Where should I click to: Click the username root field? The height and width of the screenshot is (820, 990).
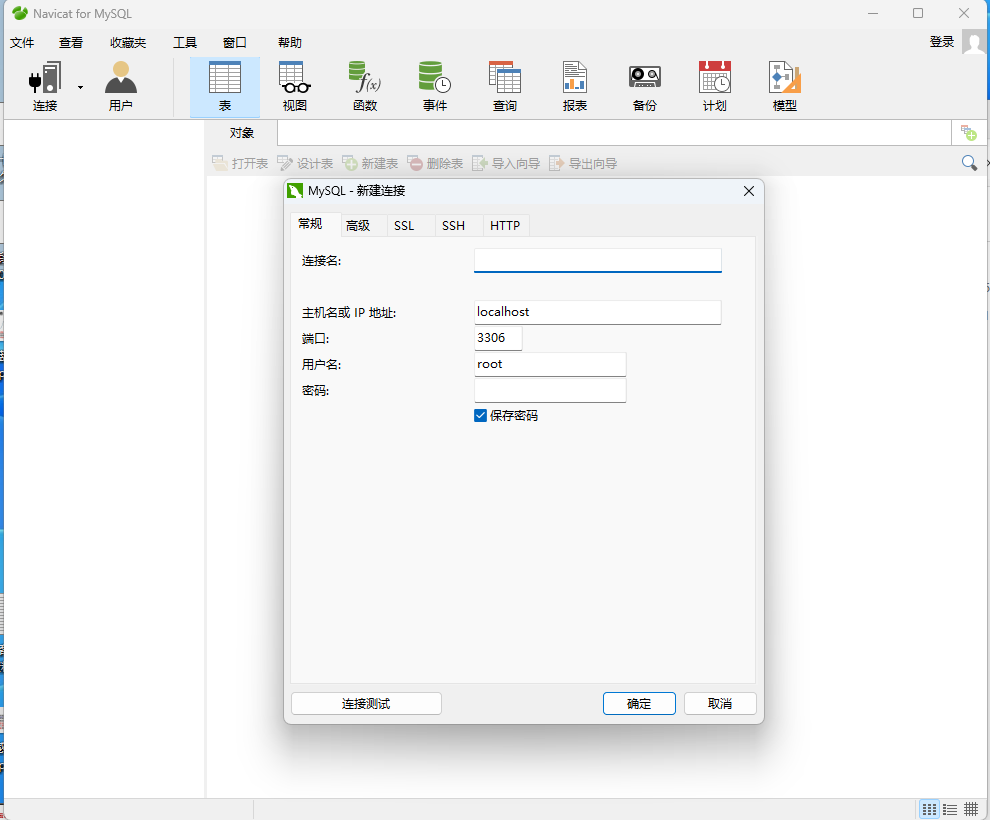(550, 364)
